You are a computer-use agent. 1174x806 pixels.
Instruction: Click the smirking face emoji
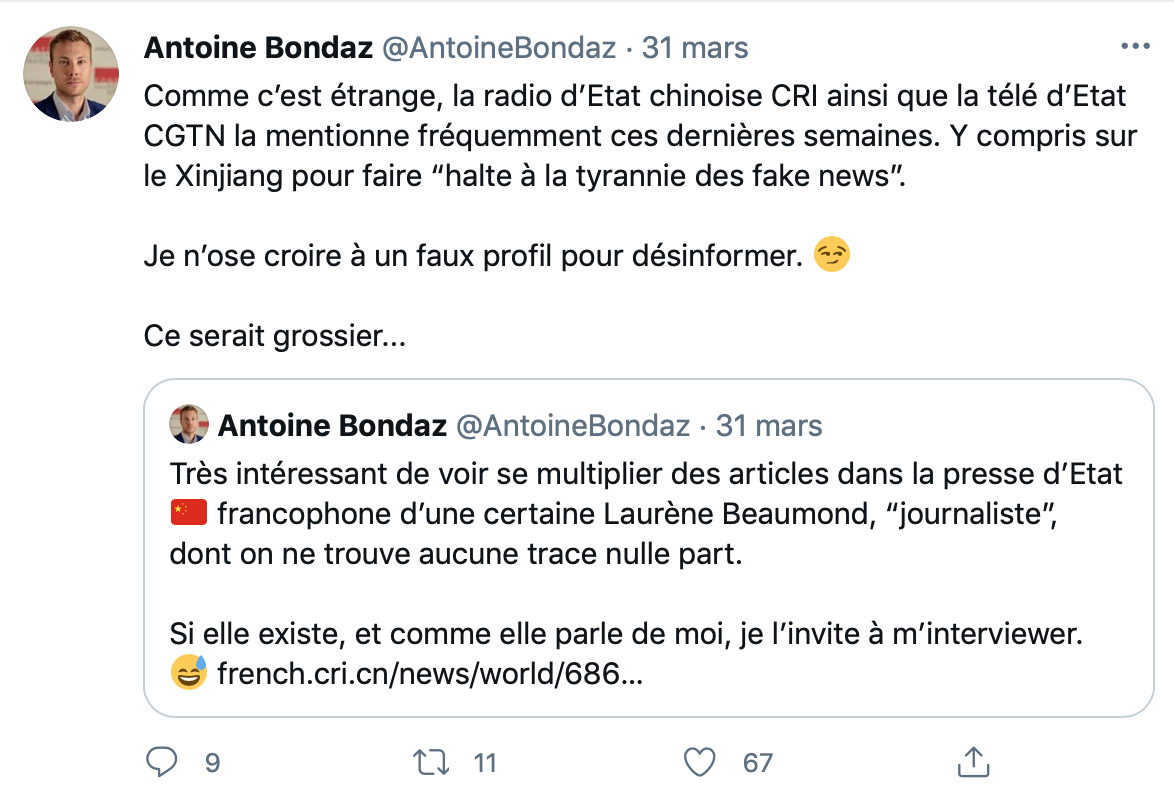pos(832,257)
